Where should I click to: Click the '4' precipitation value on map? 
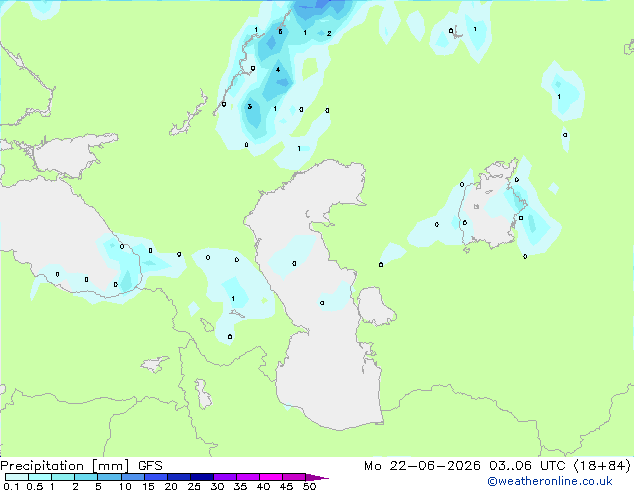278,70
